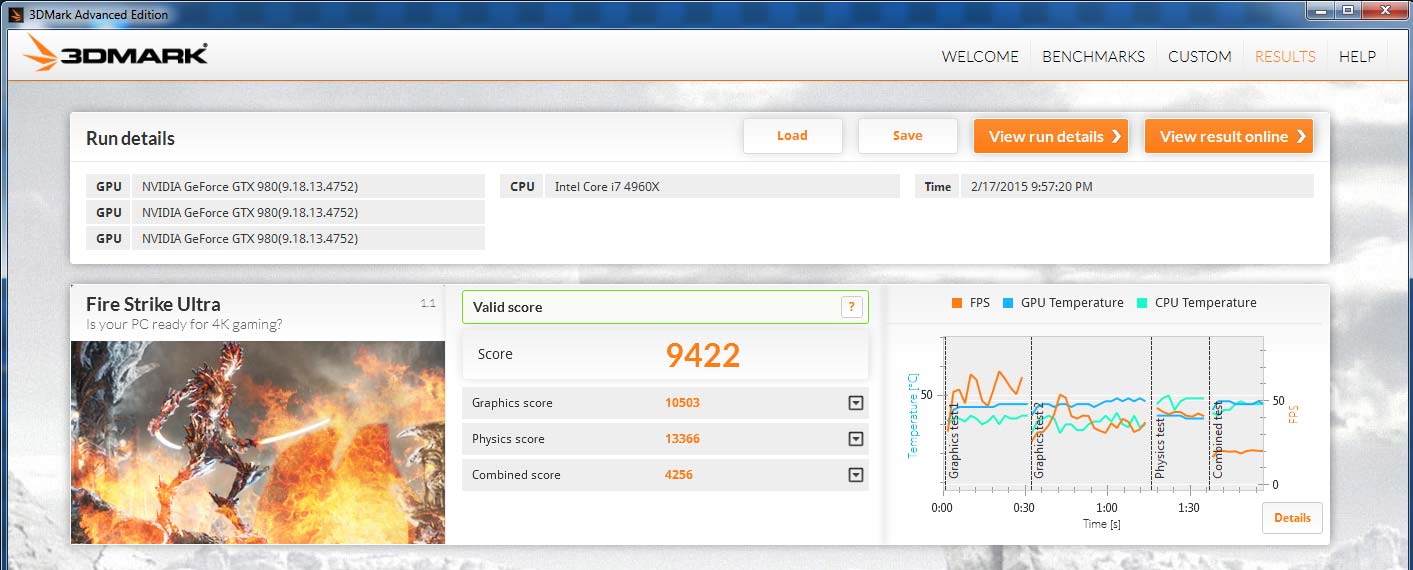1413x570 pixels.
Task: Open the valid score help question mark
Action: [851, 308]
